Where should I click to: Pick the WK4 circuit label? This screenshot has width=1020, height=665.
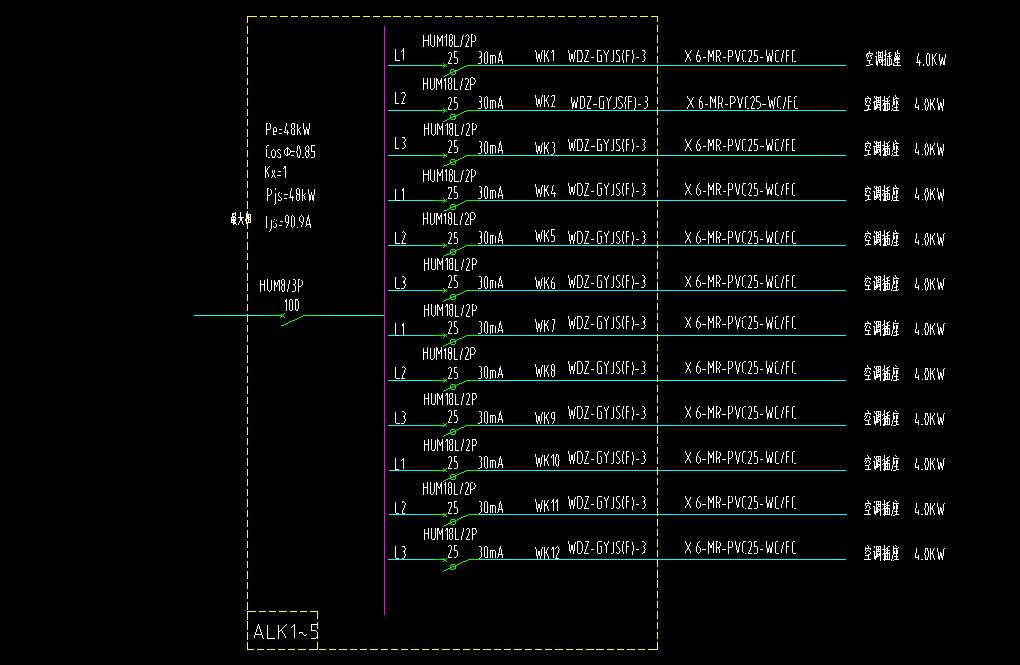[545, 191]
